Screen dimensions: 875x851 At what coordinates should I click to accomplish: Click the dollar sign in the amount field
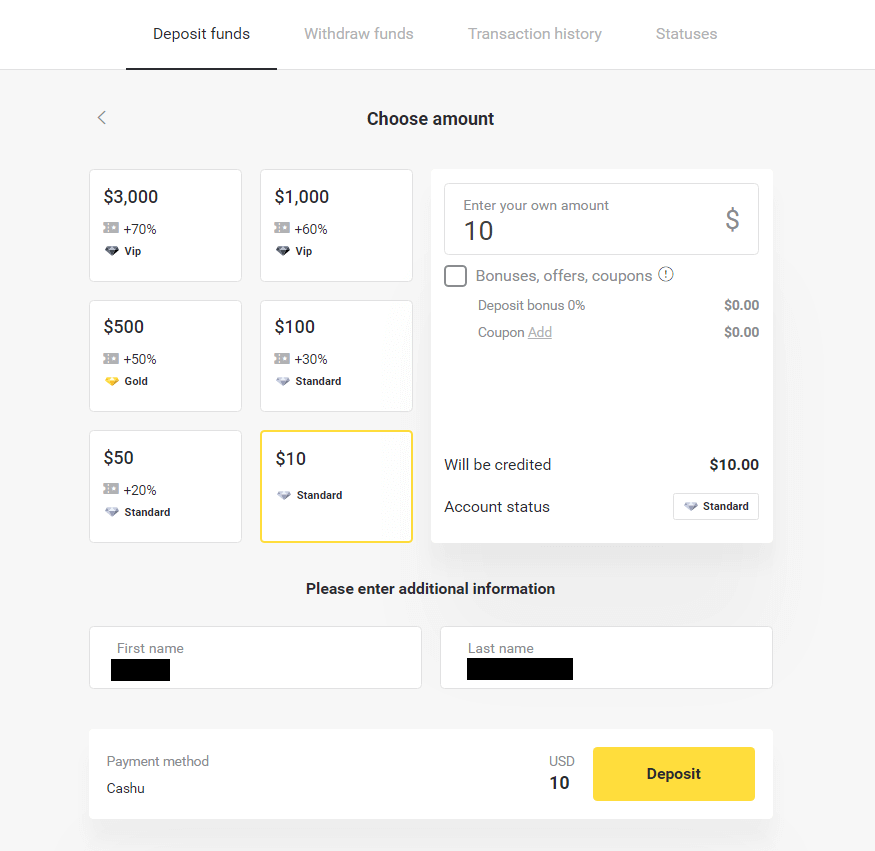(733, 219)
